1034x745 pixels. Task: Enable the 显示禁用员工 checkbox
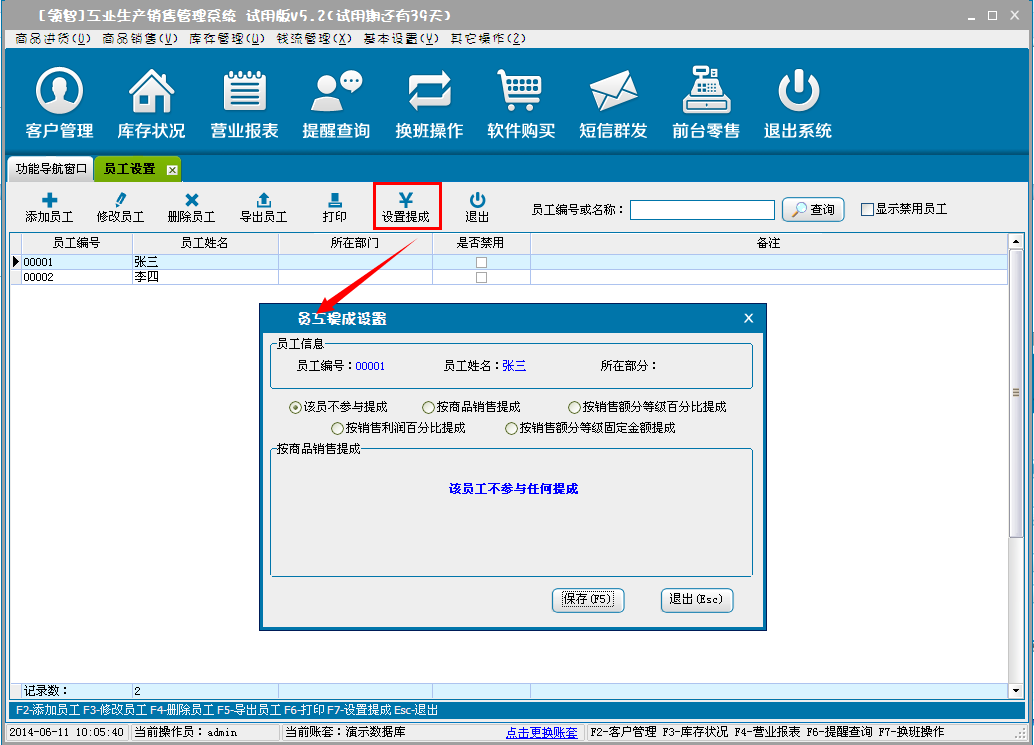867,210
